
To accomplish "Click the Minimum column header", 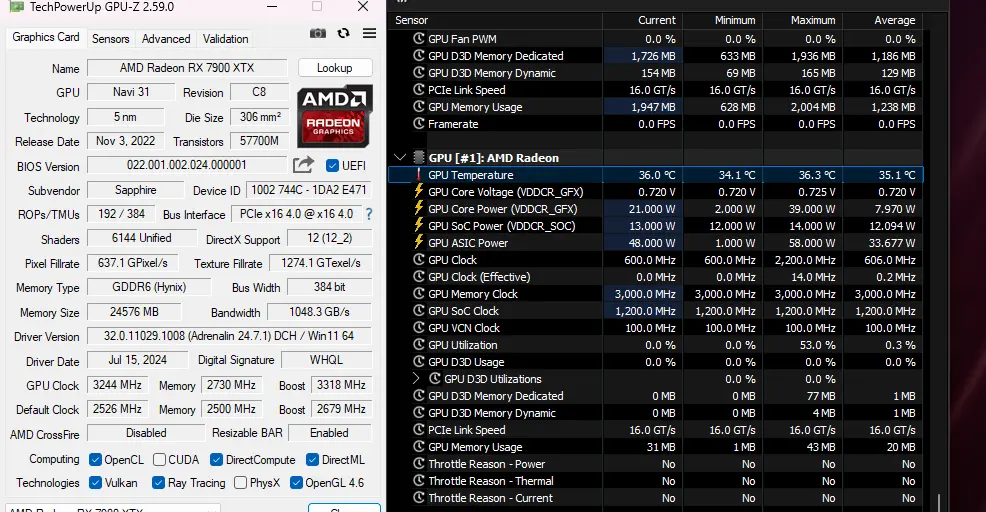I will pos(723,20).
